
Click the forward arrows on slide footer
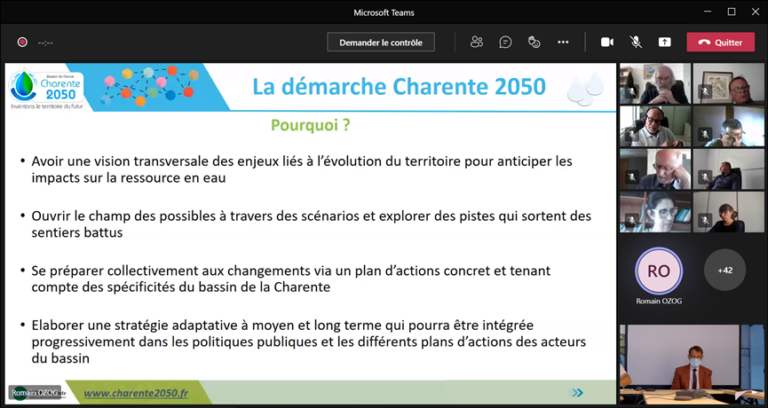[577, 393]
